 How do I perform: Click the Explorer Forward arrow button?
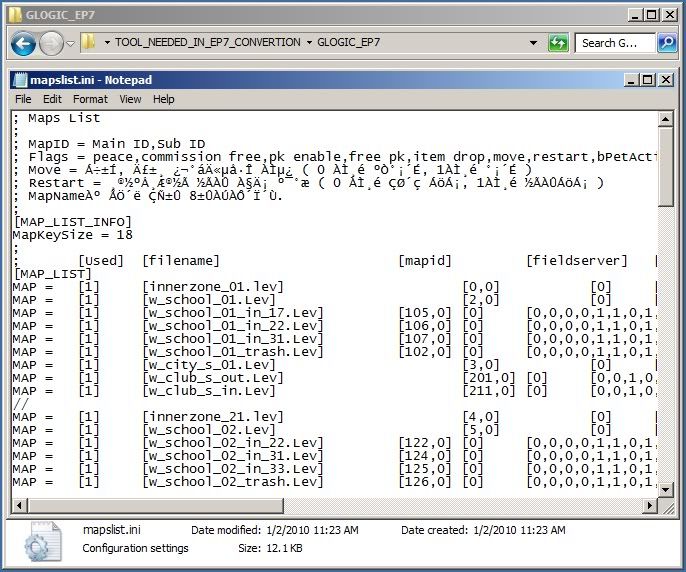(51, 43)
